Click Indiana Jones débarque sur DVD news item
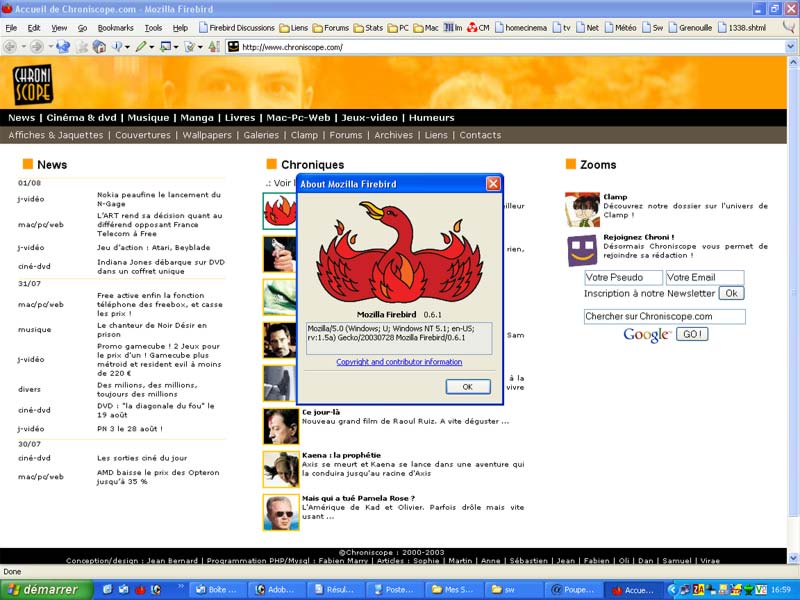The height and width of the screenshot is (600, 800). pyautogui.click(x=161, y=267)
